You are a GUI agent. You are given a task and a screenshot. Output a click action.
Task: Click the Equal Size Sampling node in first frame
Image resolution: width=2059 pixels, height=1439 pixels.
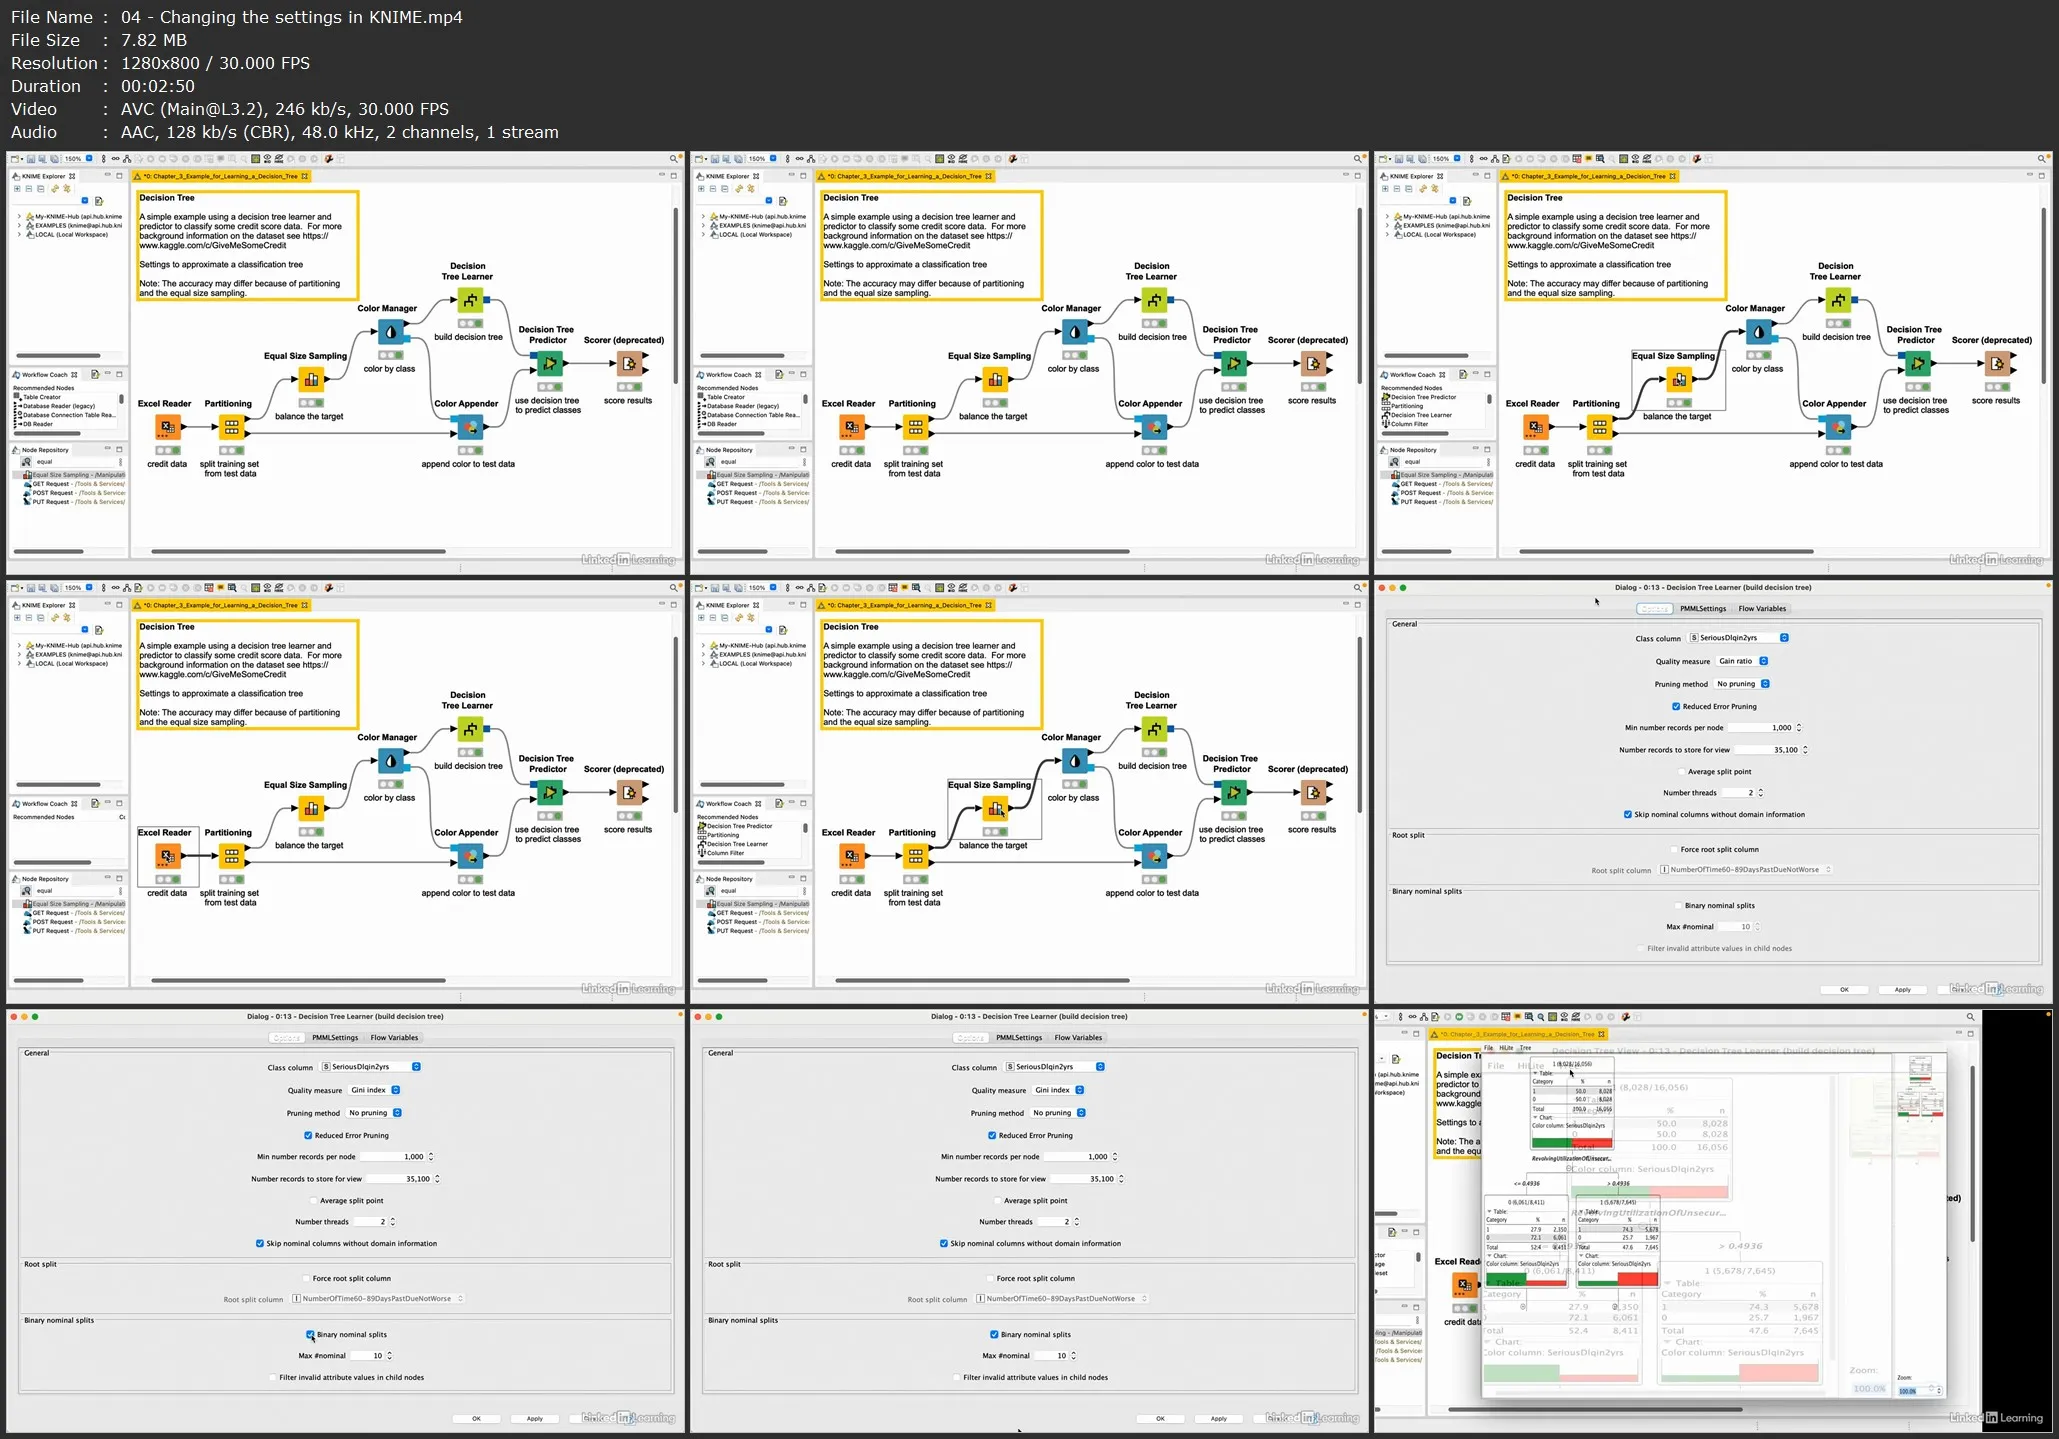(311, 379)
